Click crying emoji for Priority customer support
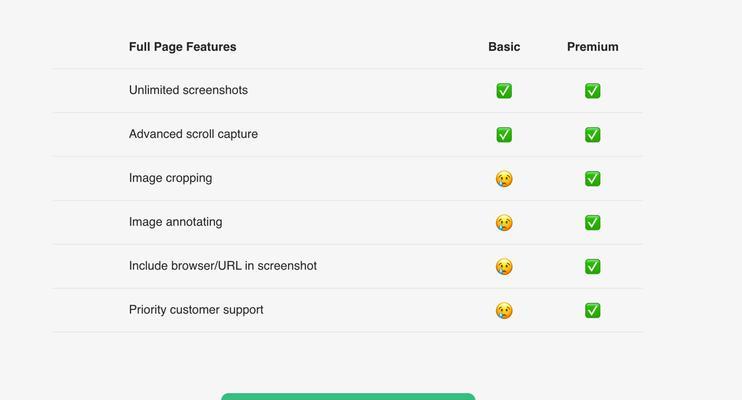 (x=504, y=311)
